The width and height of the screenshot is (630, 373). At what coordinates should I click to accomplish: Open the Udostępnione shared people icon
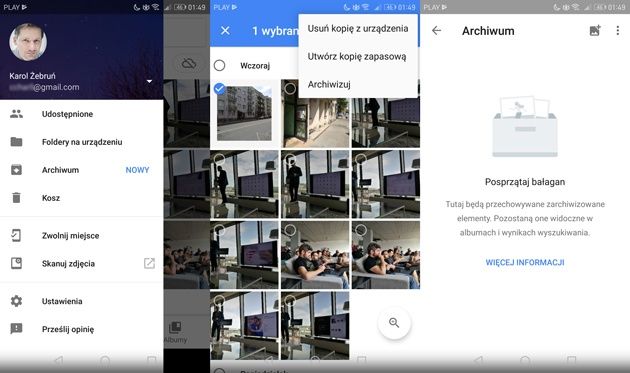16,114
